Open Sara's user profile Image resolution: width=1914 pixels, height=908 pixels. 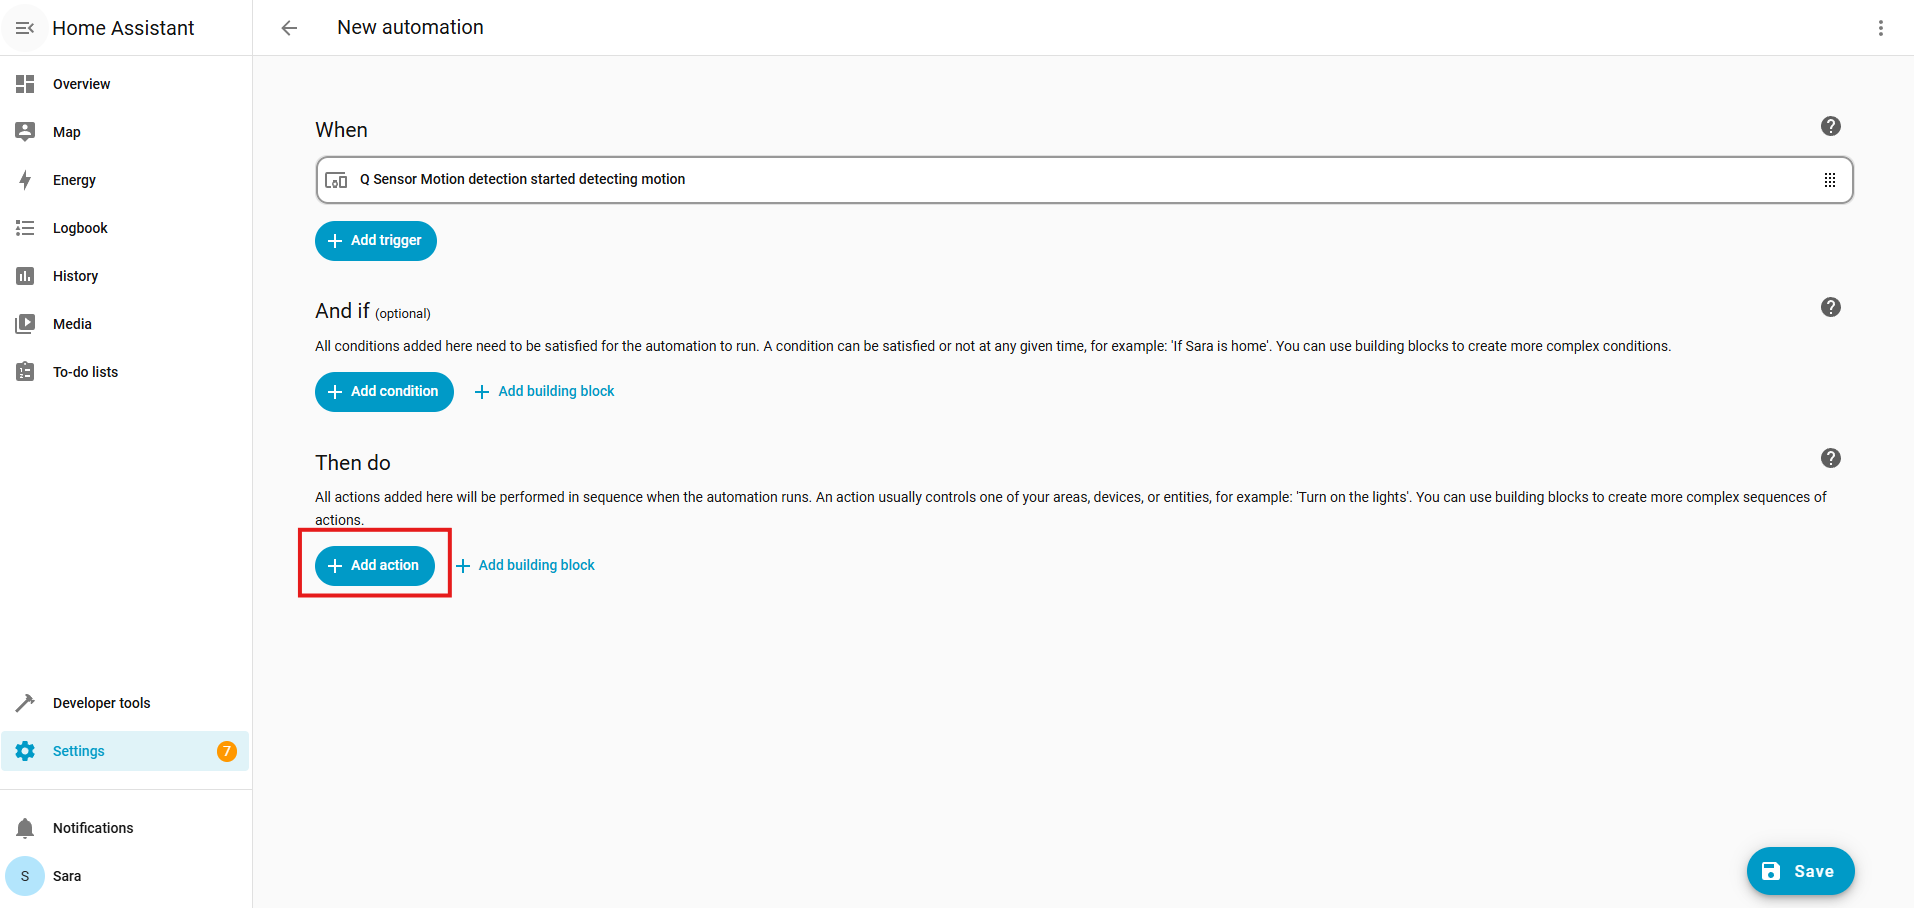(125, 876)
